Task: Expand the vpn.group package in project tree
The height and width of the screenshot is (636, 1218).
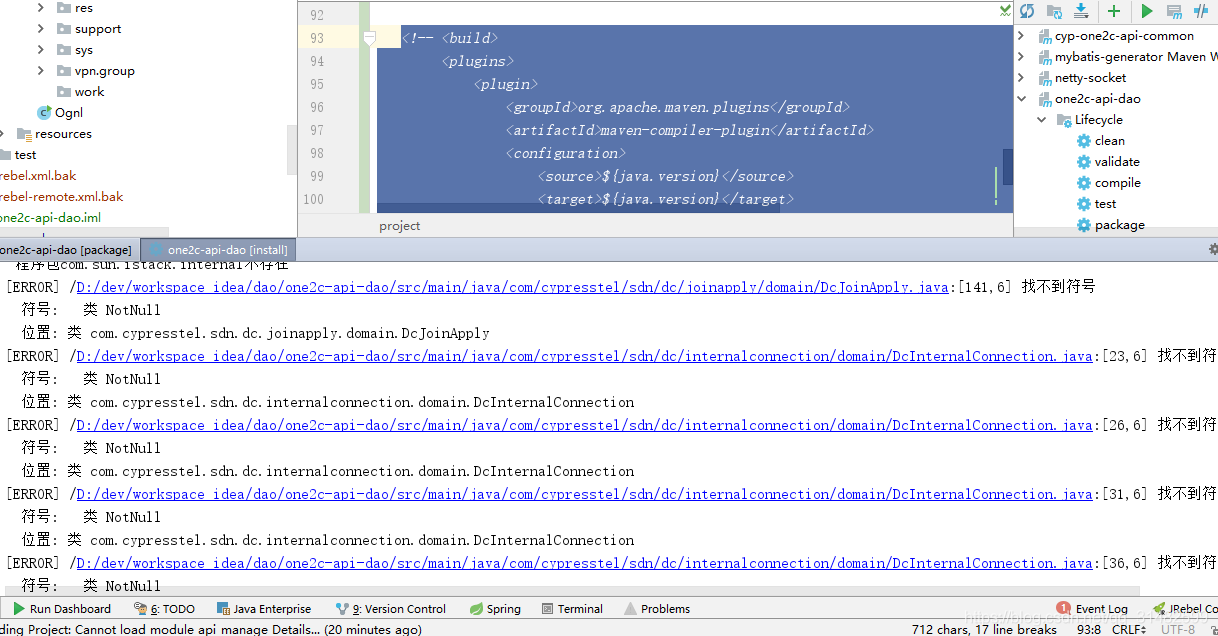Action: click(x=41, y=71)
